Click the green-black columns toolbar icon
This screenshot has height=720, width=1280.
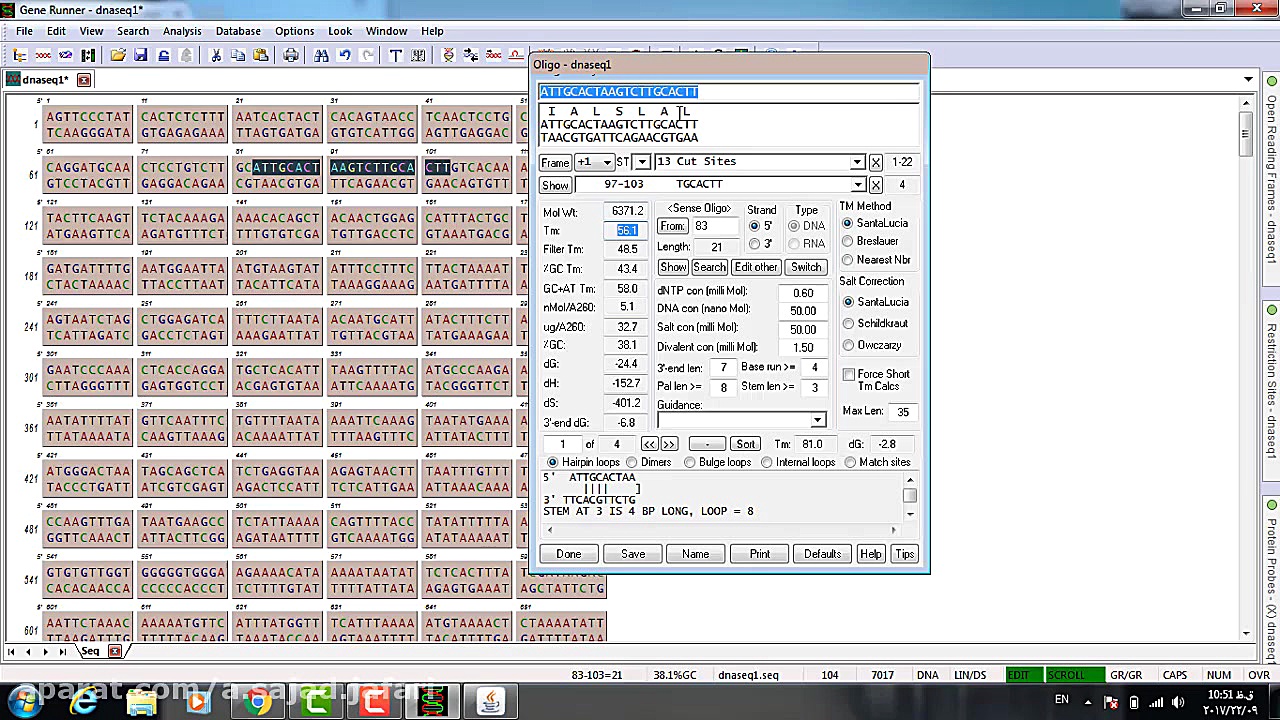pyautogui.click(x=89, y=56)
